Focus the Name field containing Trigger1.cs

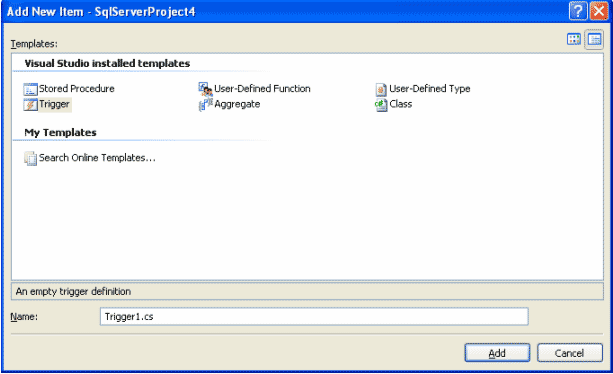(x=314, y=317)
